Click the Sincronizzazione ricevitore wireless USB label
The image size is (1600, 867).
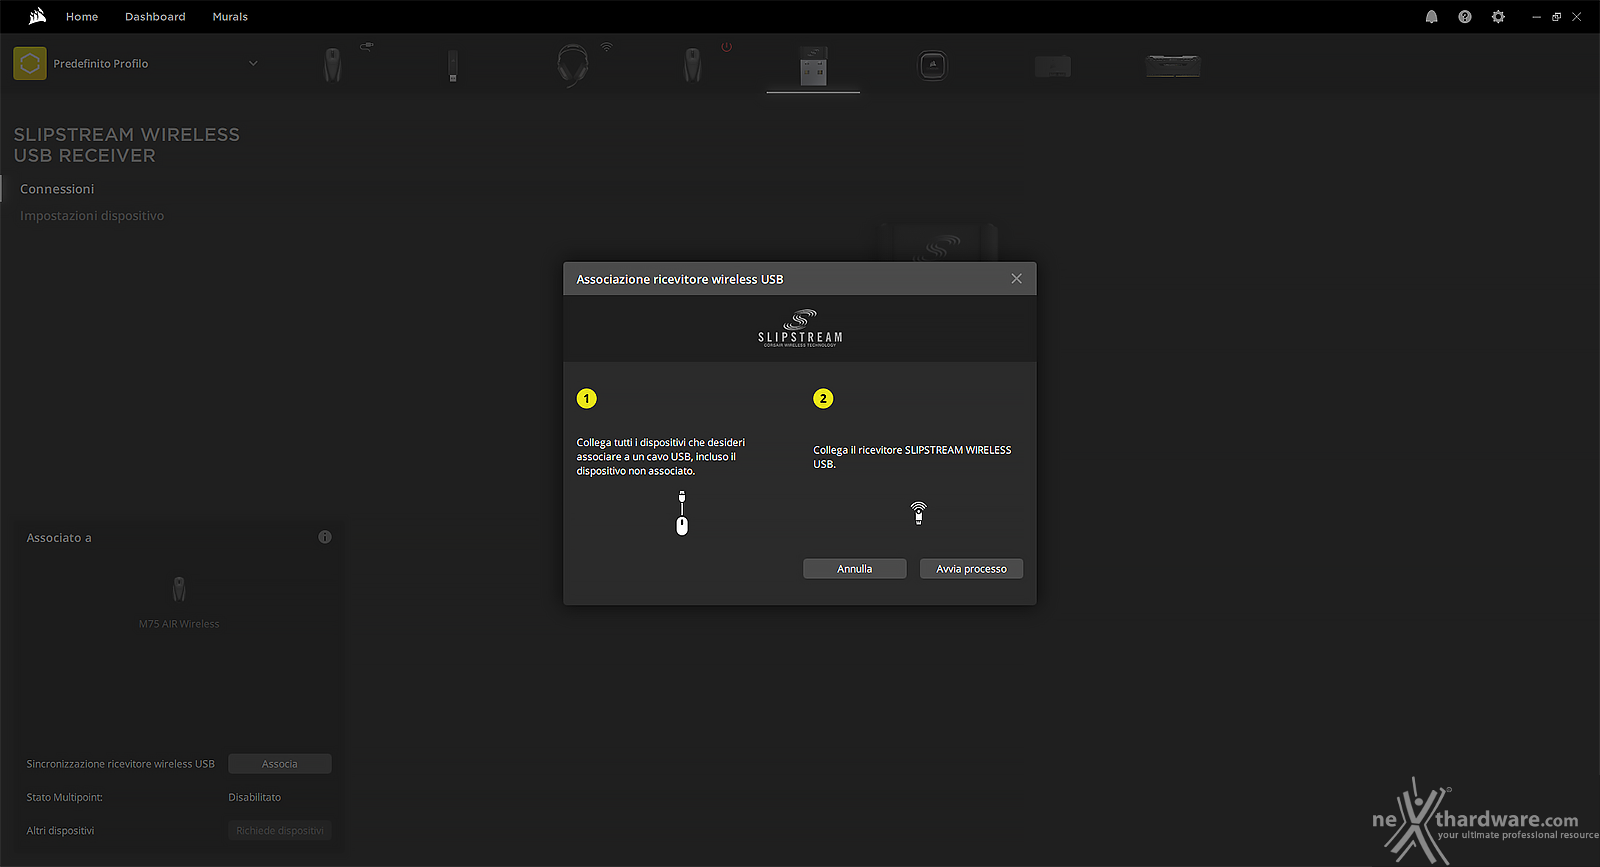[121, 764]
